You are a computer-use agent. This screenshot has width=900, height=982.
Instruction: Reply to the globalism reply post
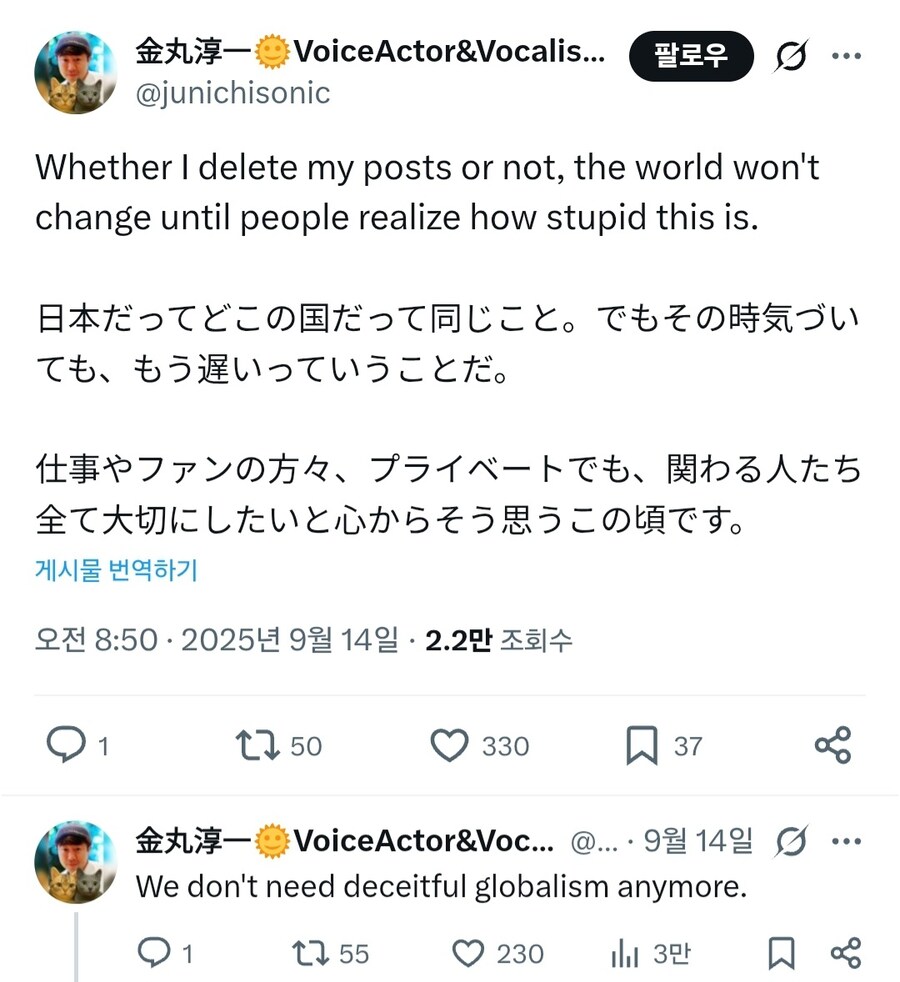click(154, 953)
